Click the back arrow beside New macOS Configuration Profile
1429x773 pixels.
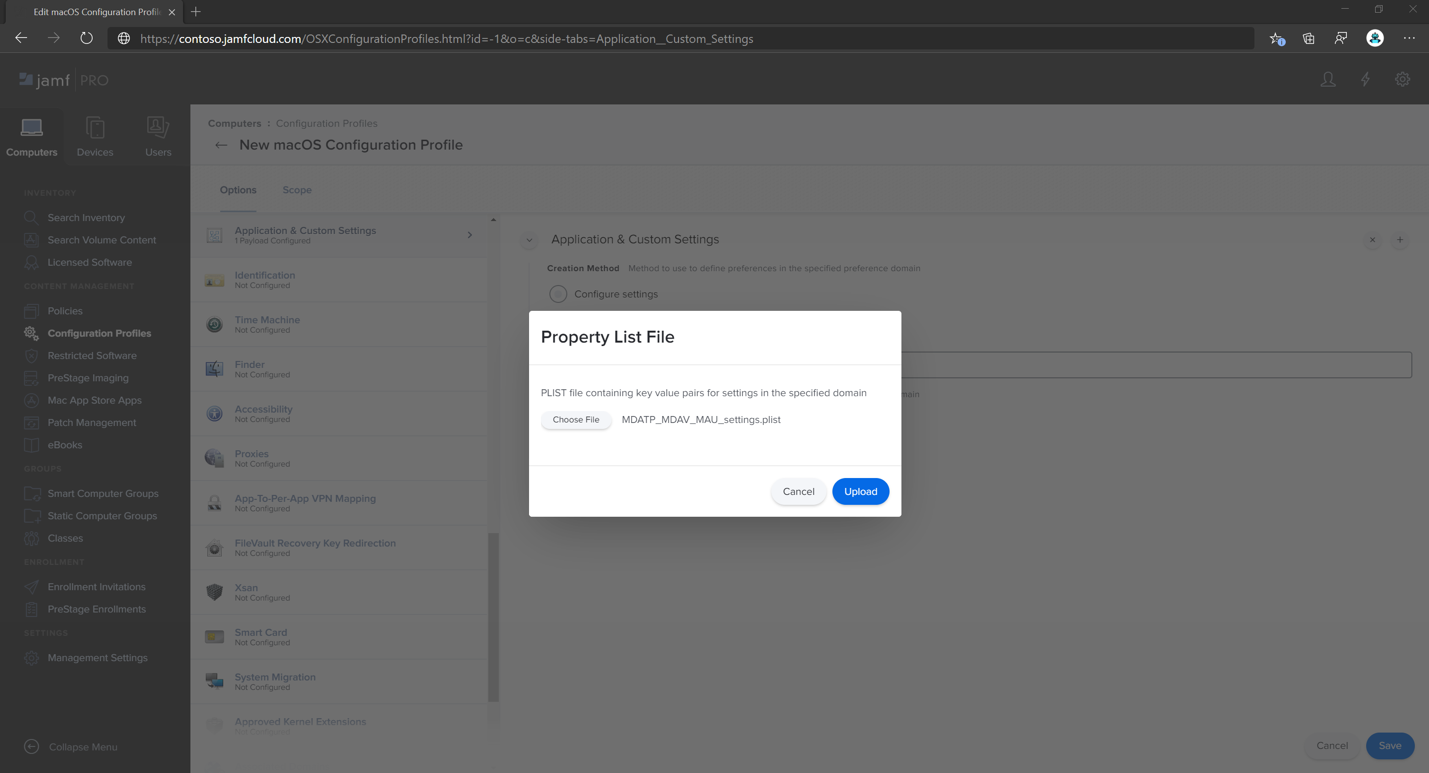221,145
